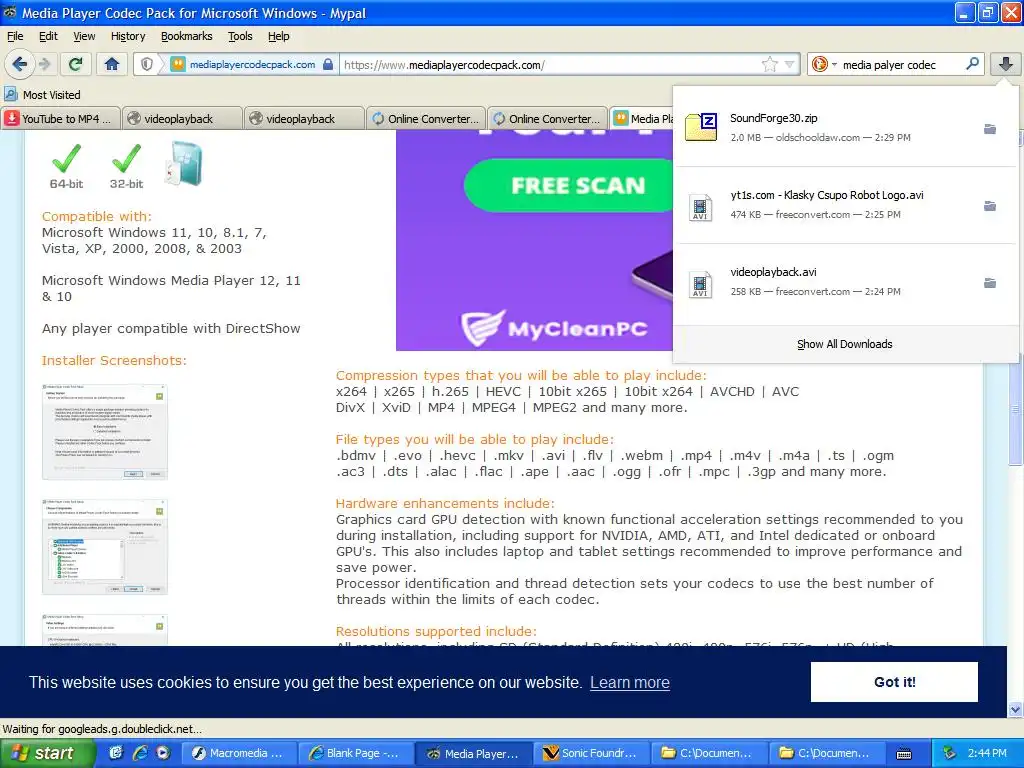The image size is (1024, 768).
Task: Click Learn more cookie link
Action: tap(630, 682)
